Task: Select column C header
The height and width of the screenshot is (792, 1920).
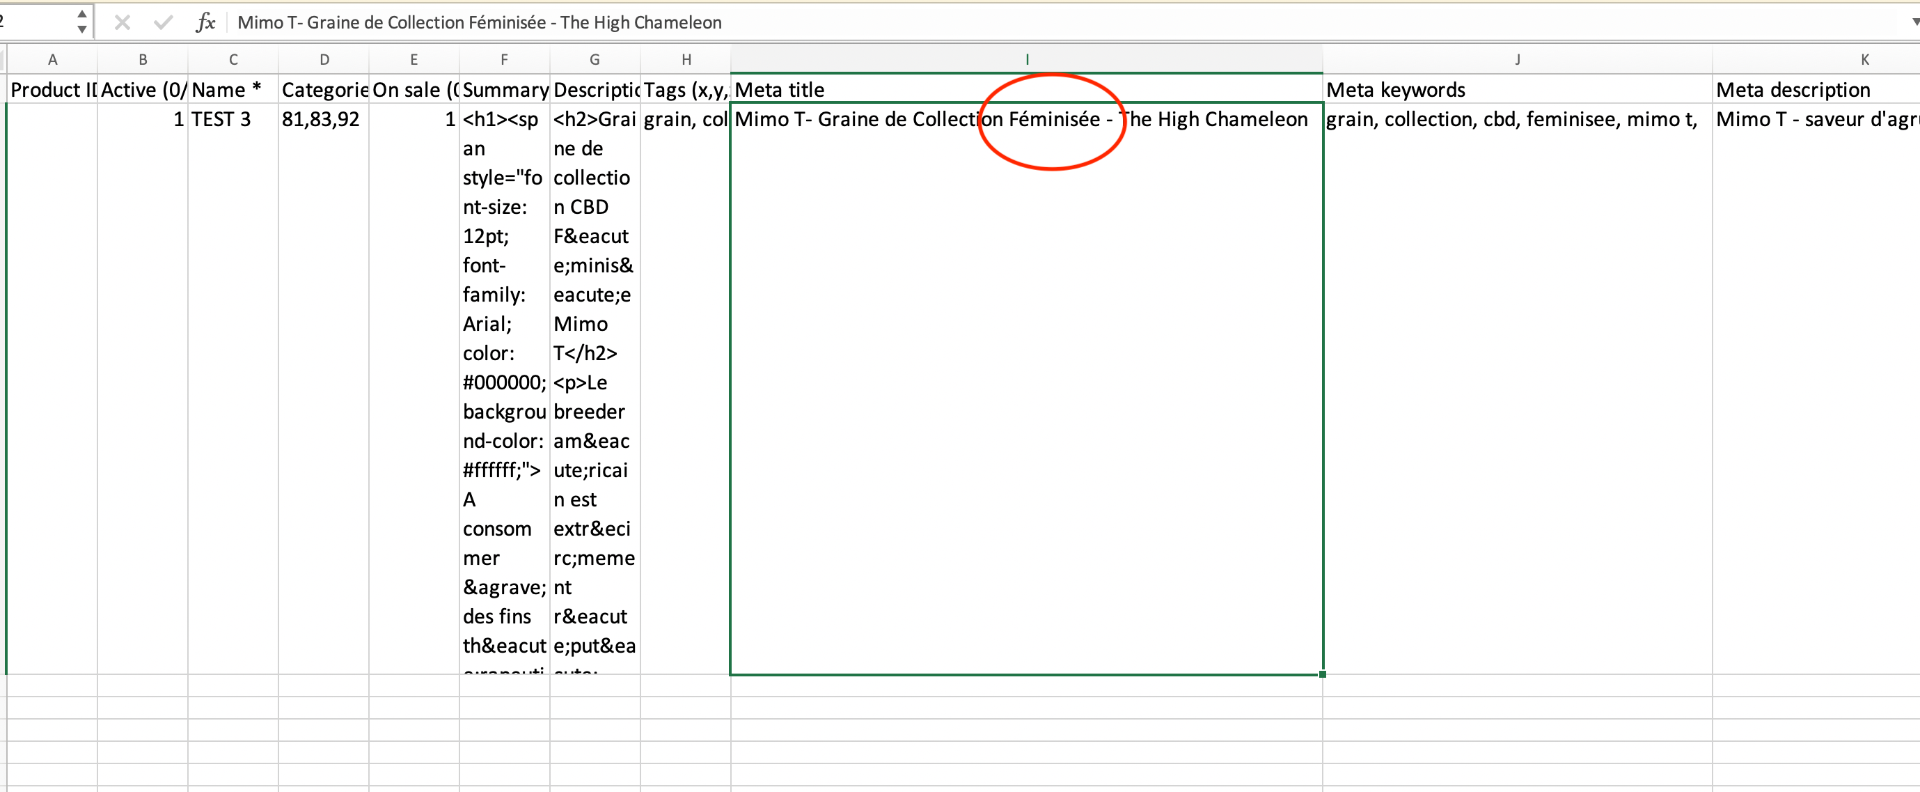Action: (233, 60)
